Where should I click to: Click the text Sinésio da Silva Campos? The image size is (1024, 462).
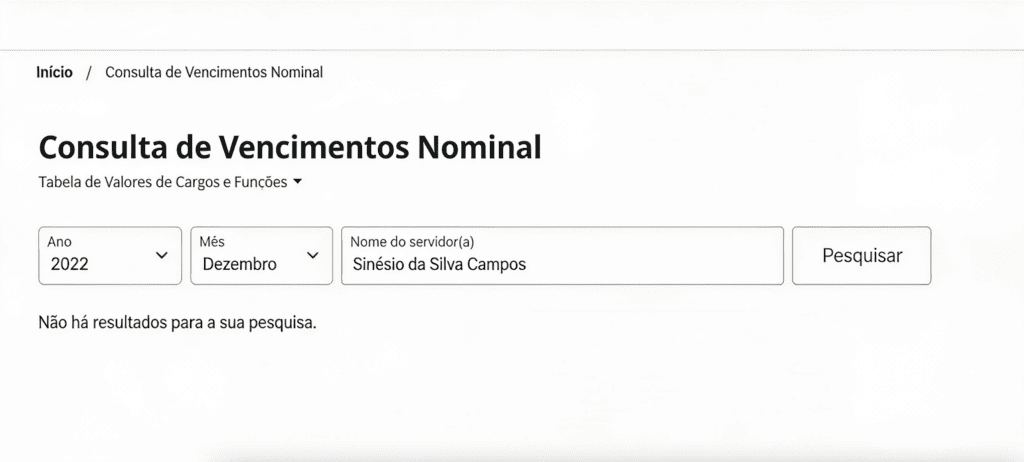[439, 264]
